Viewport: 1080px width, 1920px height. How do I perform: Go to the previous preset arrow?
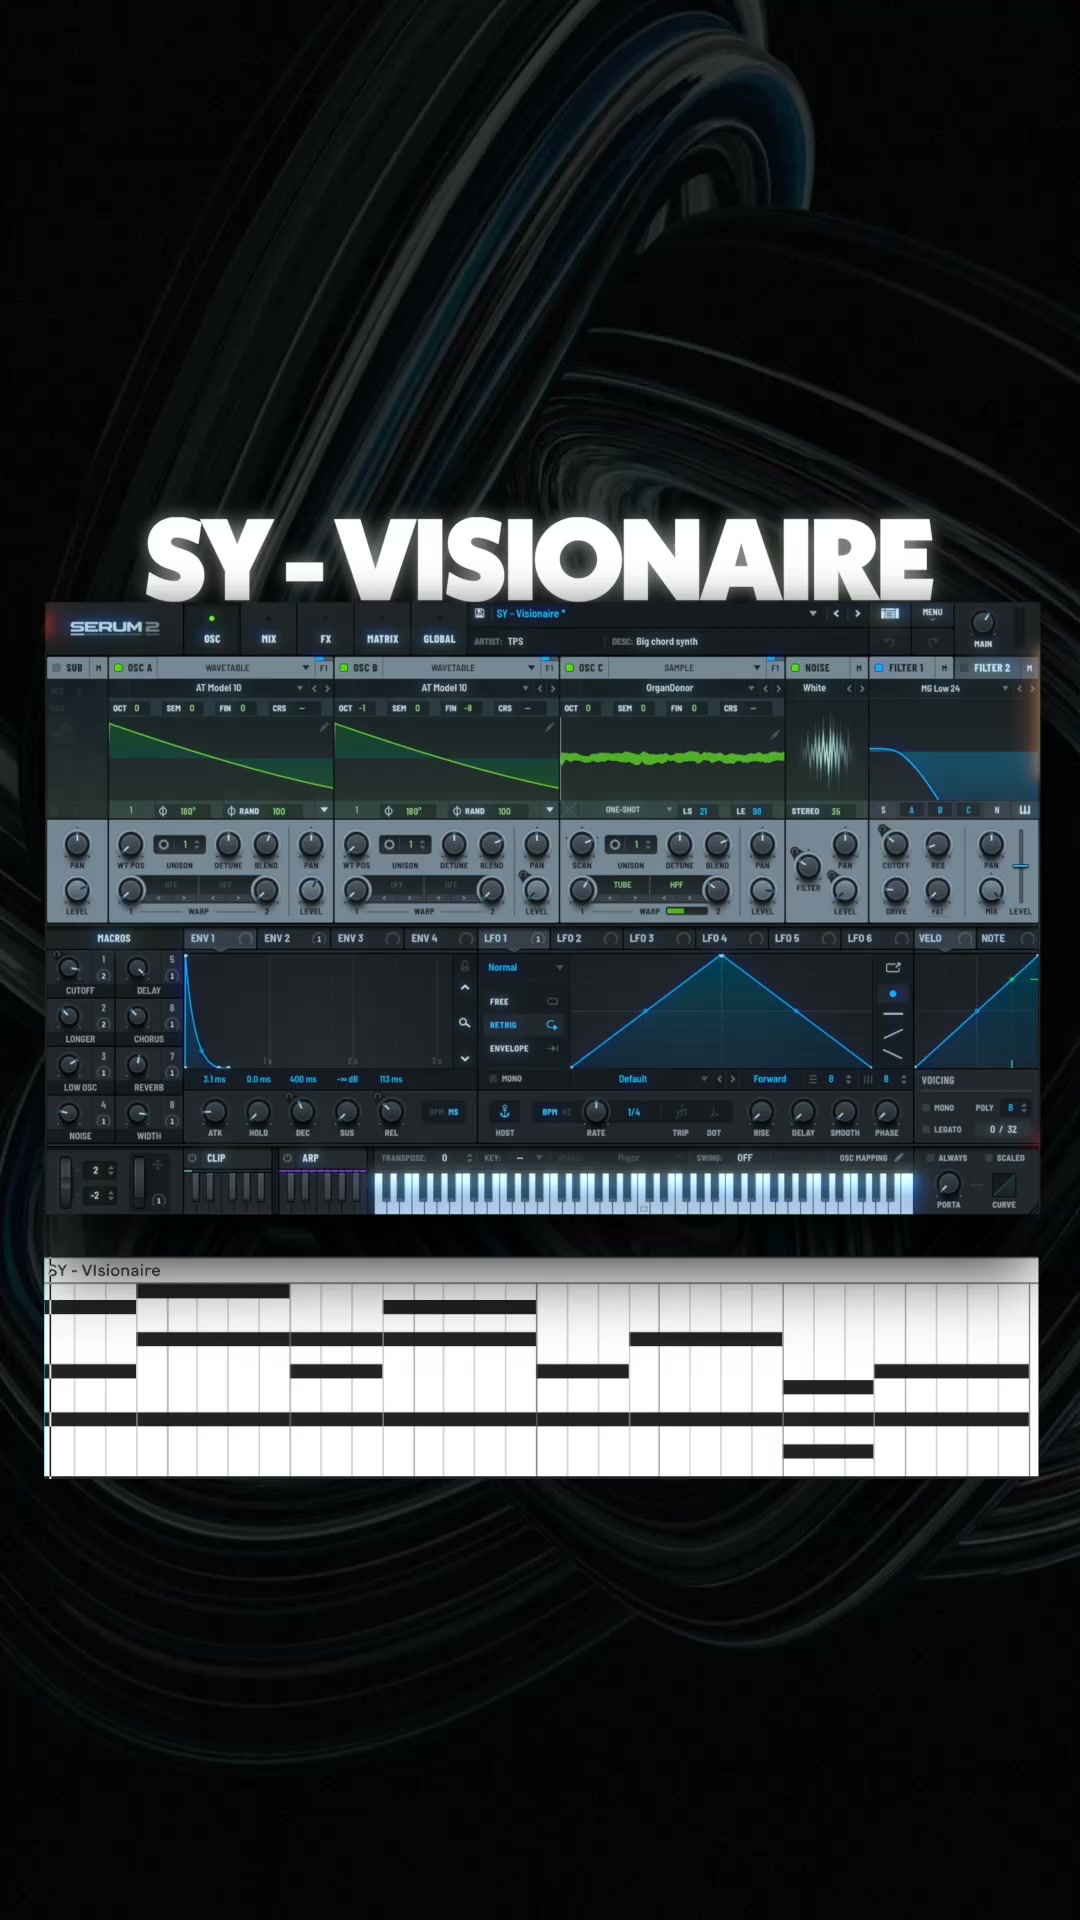836,613
